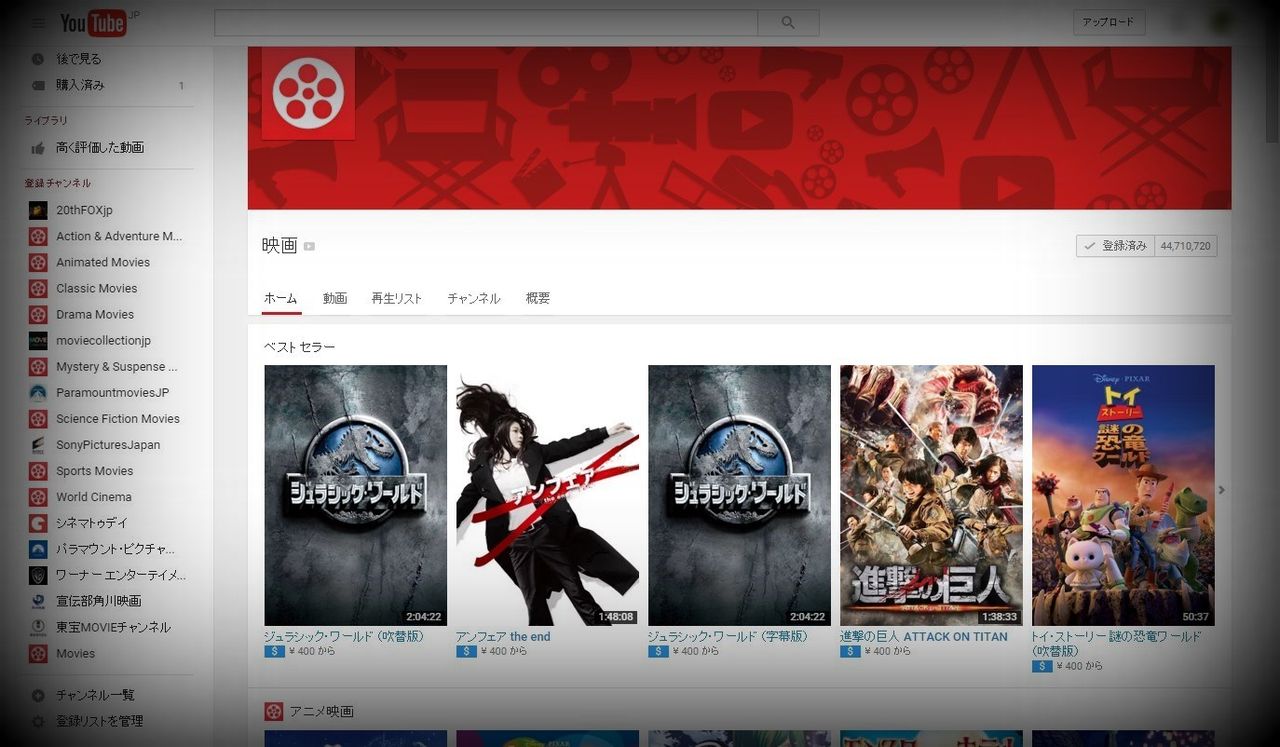Open the アニメ映画 section heading

321,711
